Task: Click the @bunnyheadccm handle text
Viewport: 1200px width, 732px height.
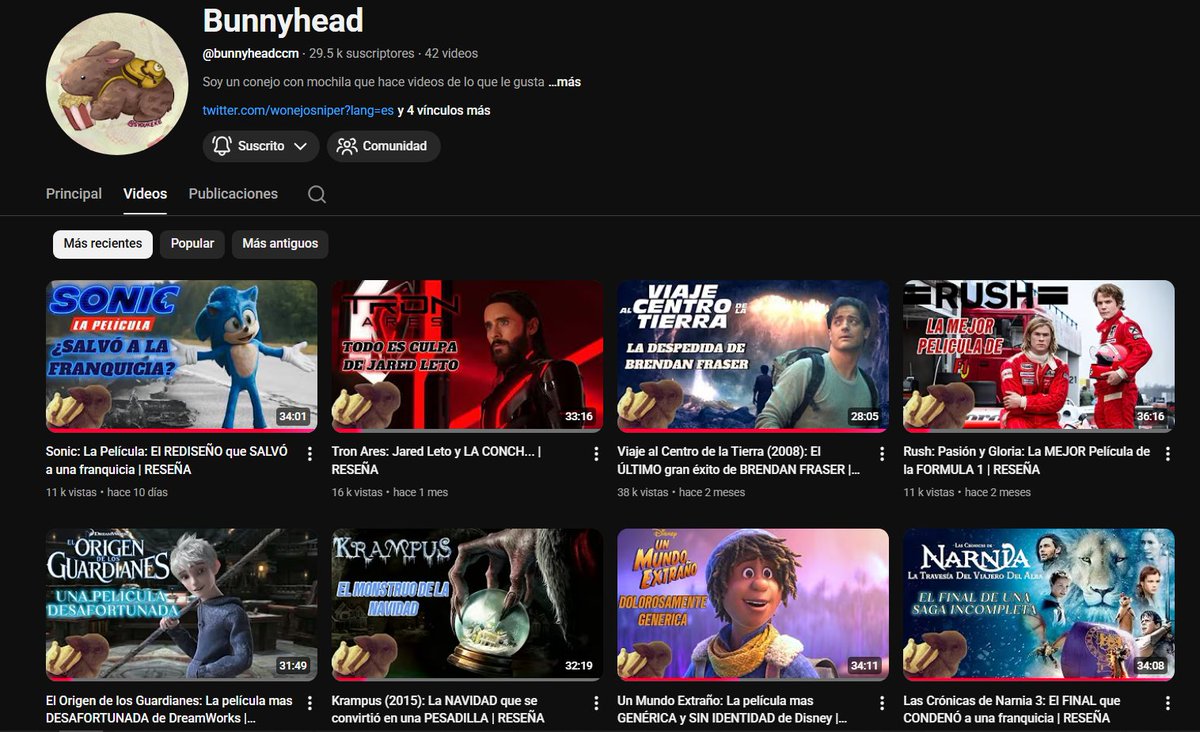Action: click(x=251, y=53)
